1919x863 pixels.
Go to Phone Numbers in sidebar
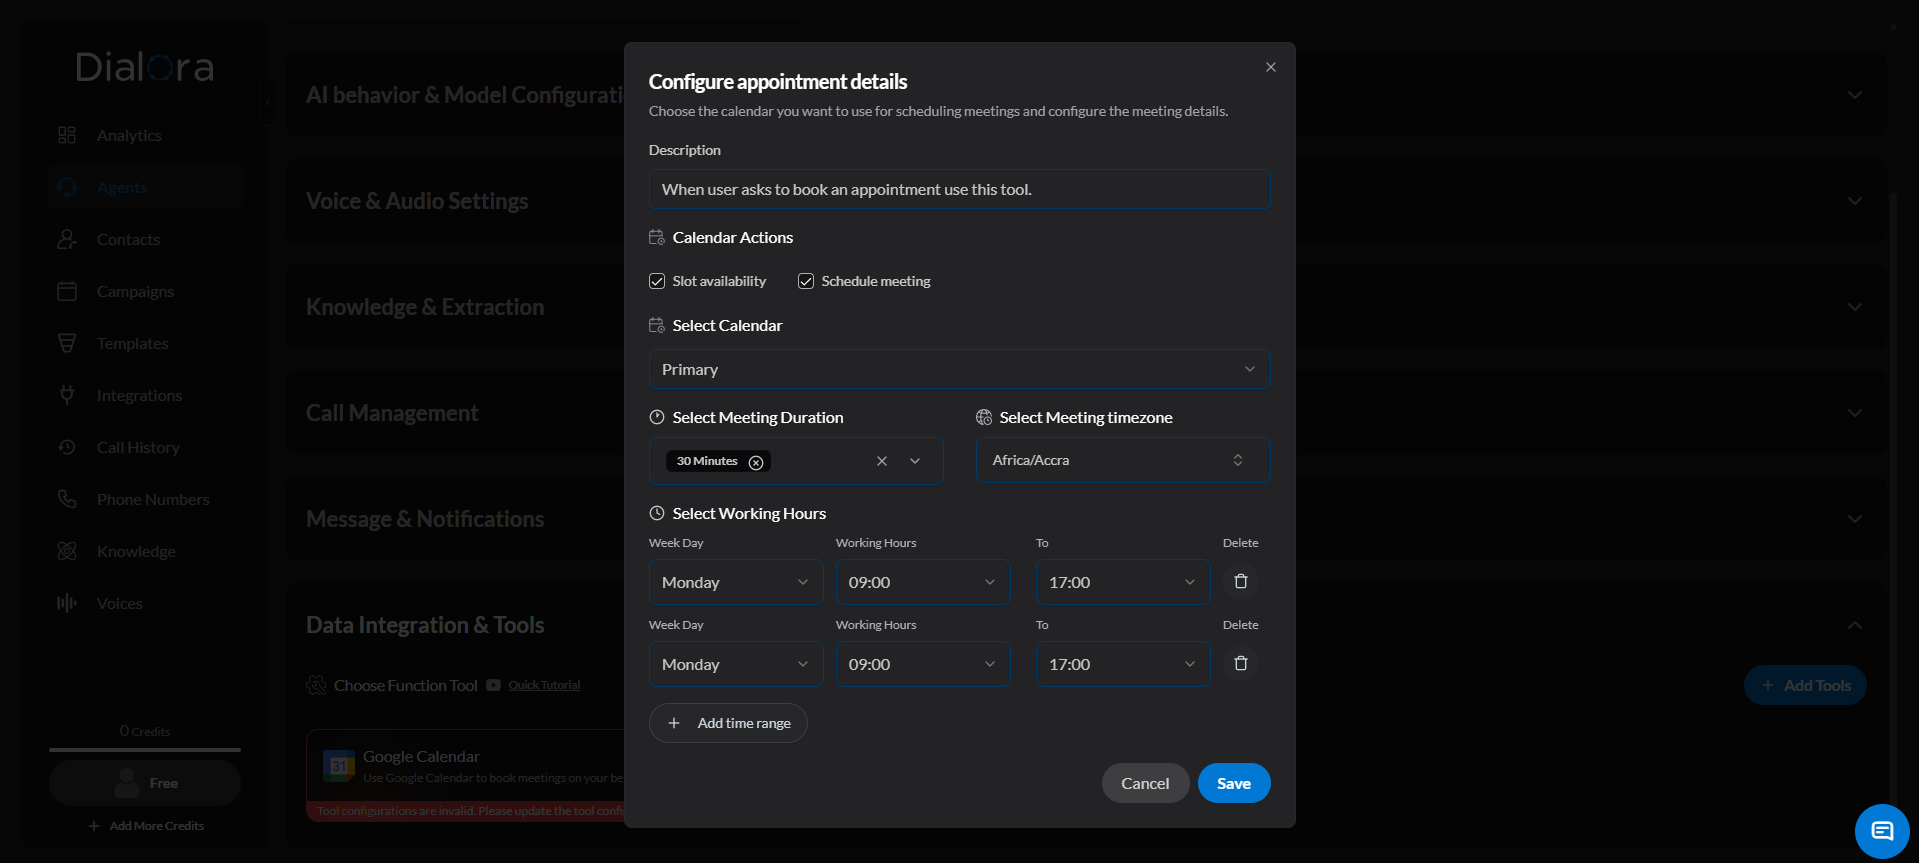point(152,499)
